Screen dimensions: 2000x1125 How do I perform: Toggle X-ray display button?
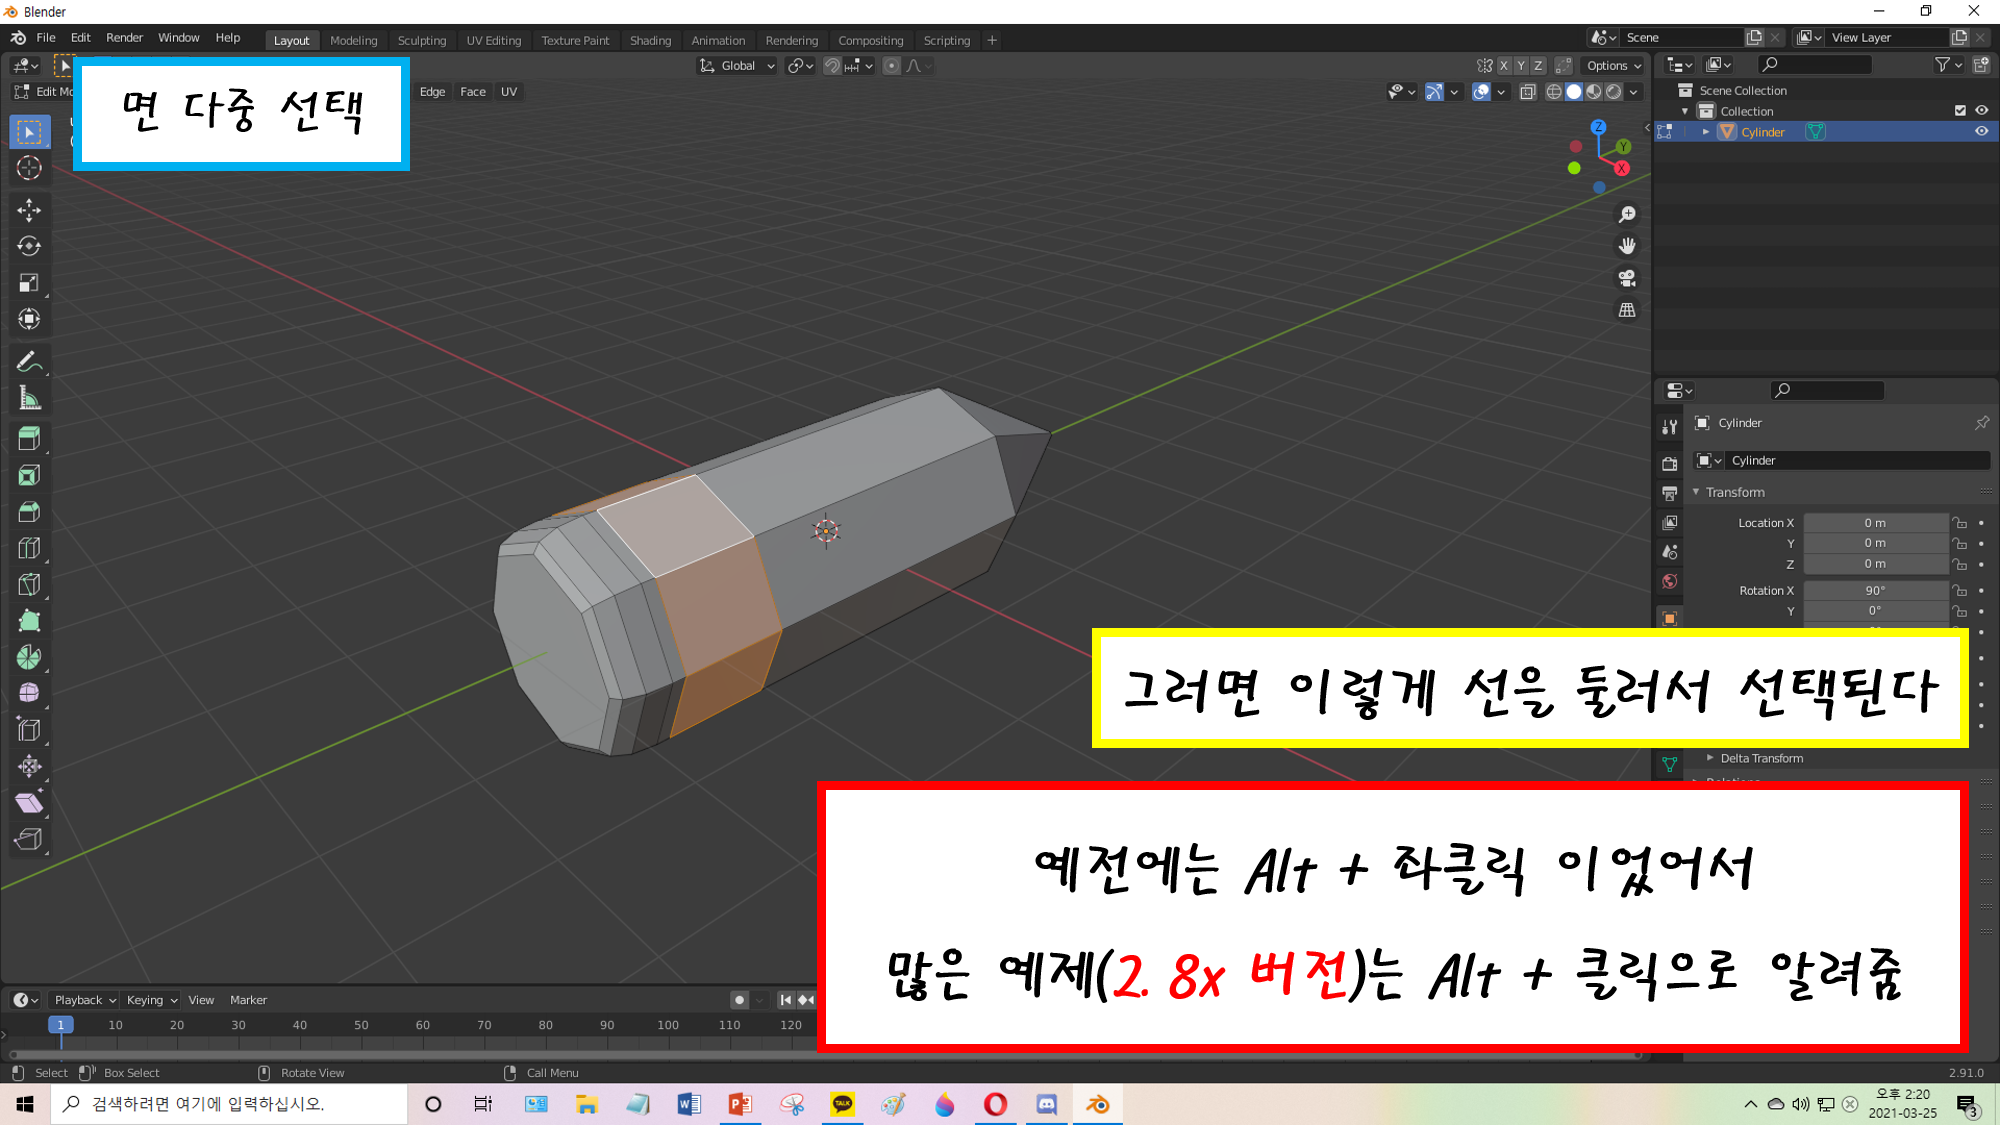[x=1527, y=92]
